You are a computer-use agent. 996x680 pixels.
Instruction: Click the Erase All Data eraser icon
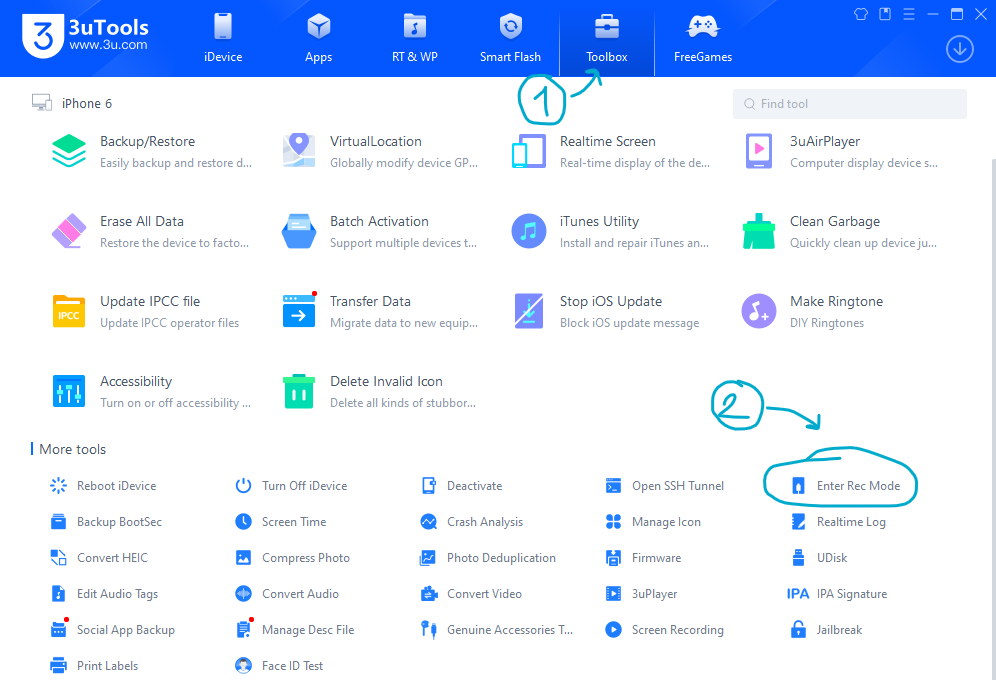[69, 231]
